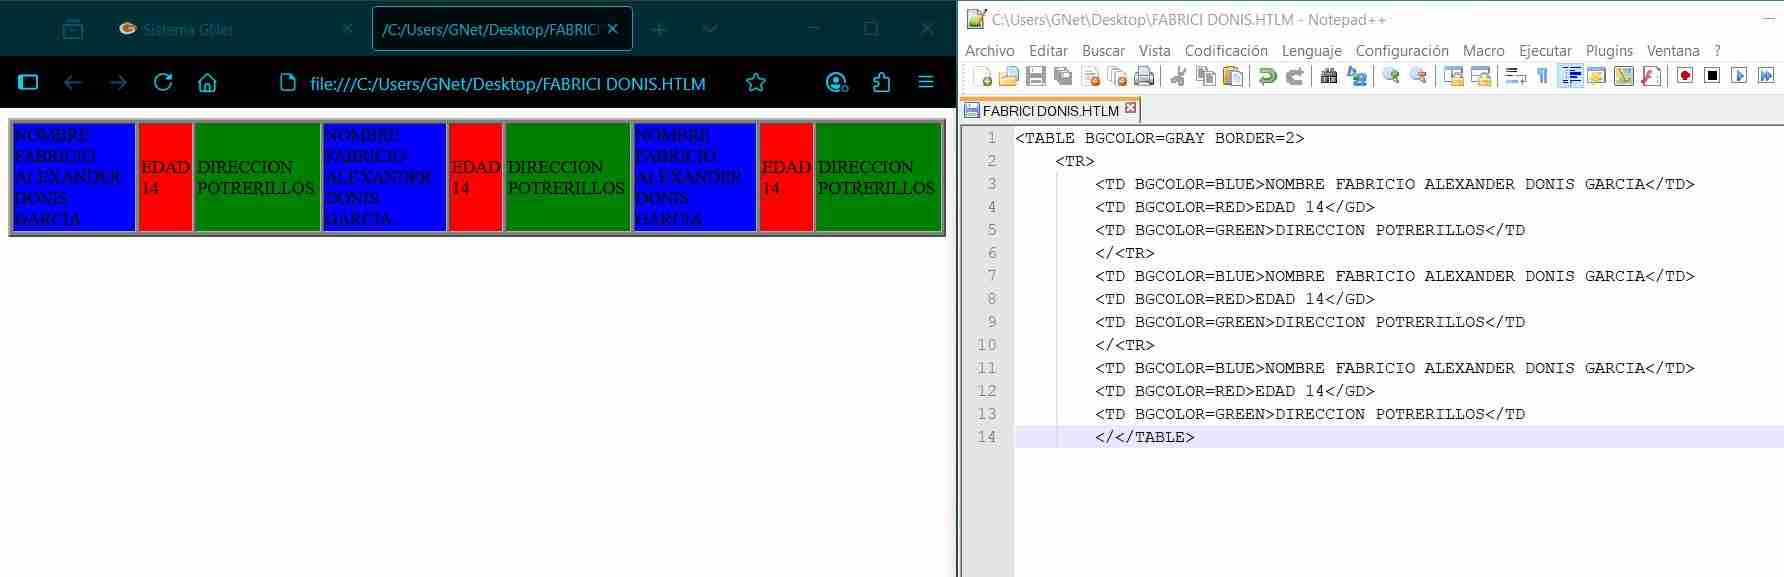This screenshot has height=577, width=1784.
Task: Toggle synchronized horizontal scrolling
Action: point(1480,76)
